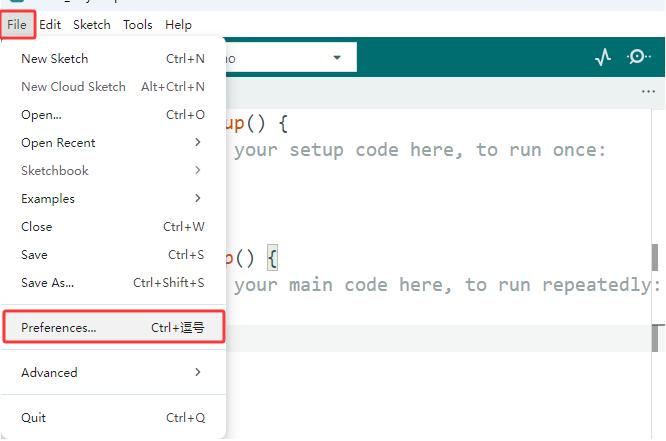Expand the Sketchbook submenu
This screenshot has width=666, height=441.
113,171
